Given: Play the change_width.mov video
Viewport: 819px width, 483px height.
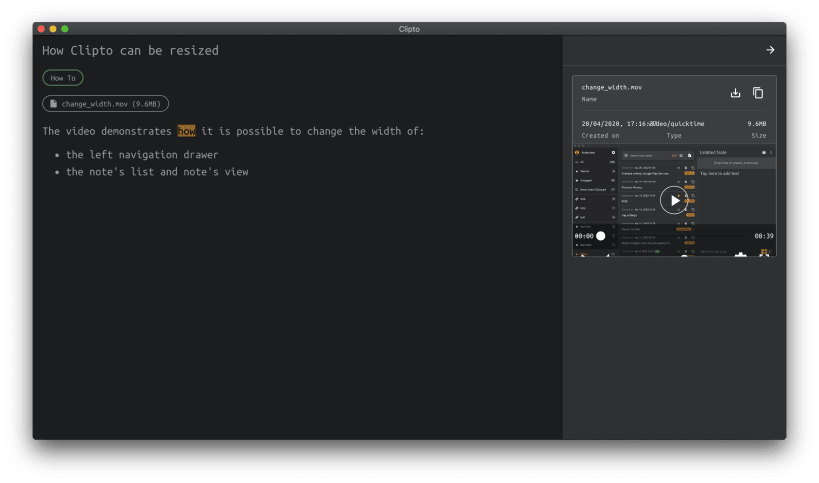Looking at the screenshot, I should click(674, 200).
